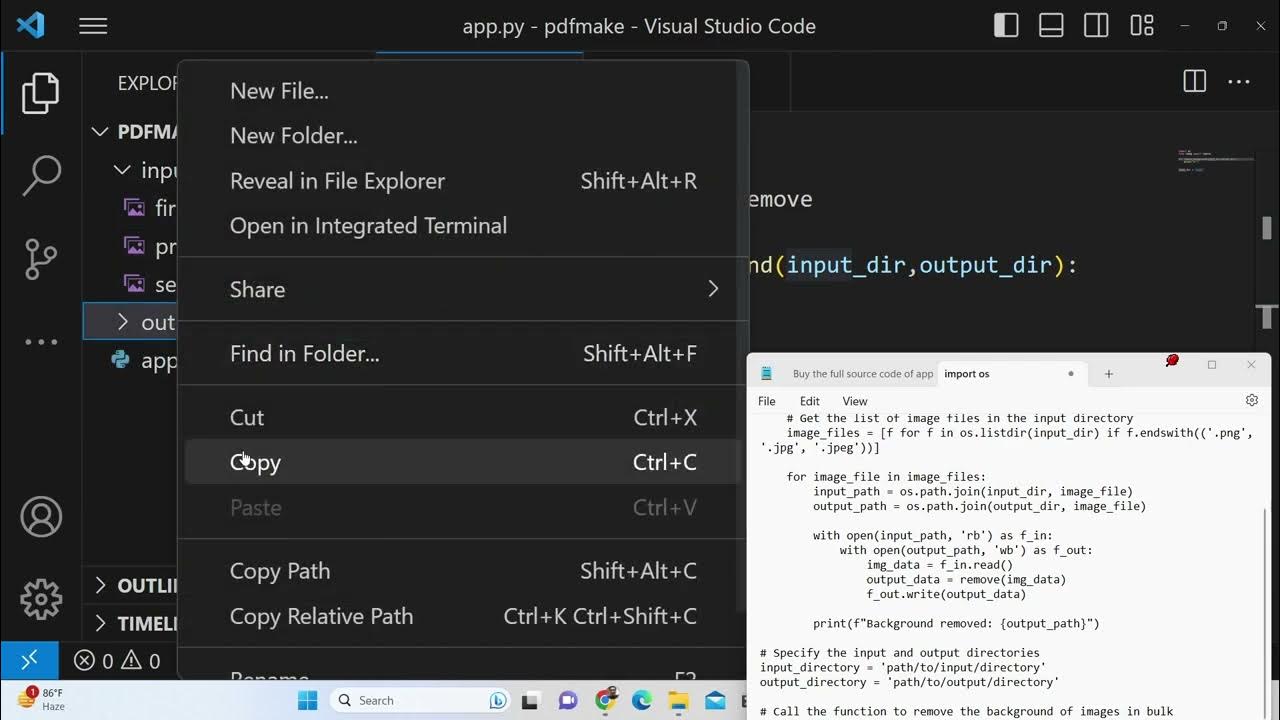
Task: Click the remote window status bar icon
Action: pos(29,660)
